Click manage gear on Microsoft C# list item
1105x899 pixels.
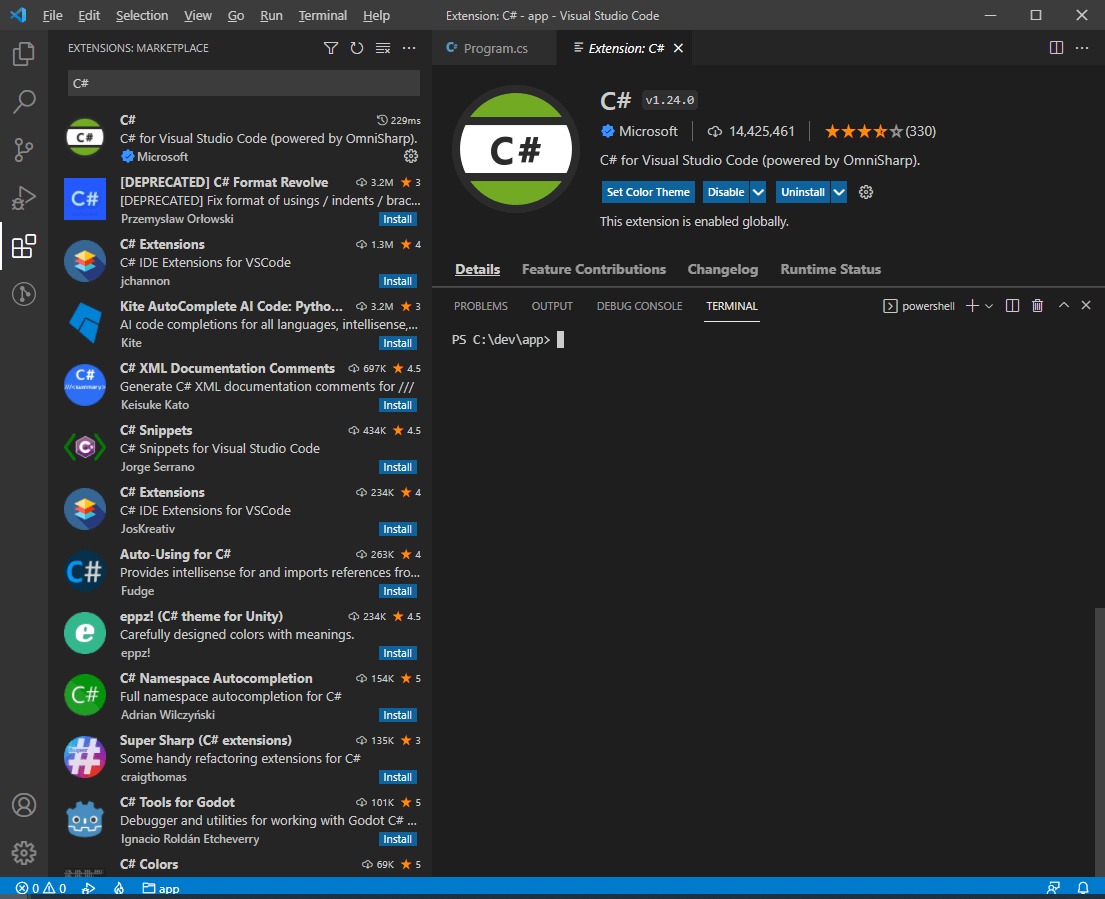[x=411, y=156]
